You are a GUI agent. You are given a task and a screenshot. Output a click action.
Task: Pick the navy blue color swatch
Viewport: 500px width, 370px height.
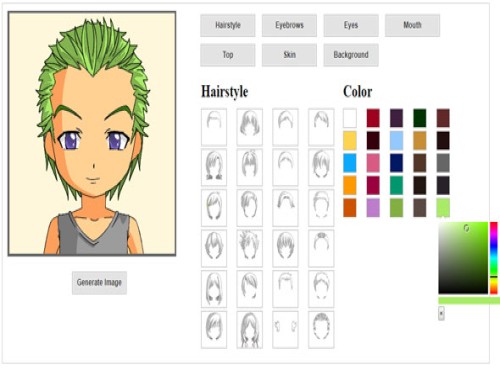[396, 163]
